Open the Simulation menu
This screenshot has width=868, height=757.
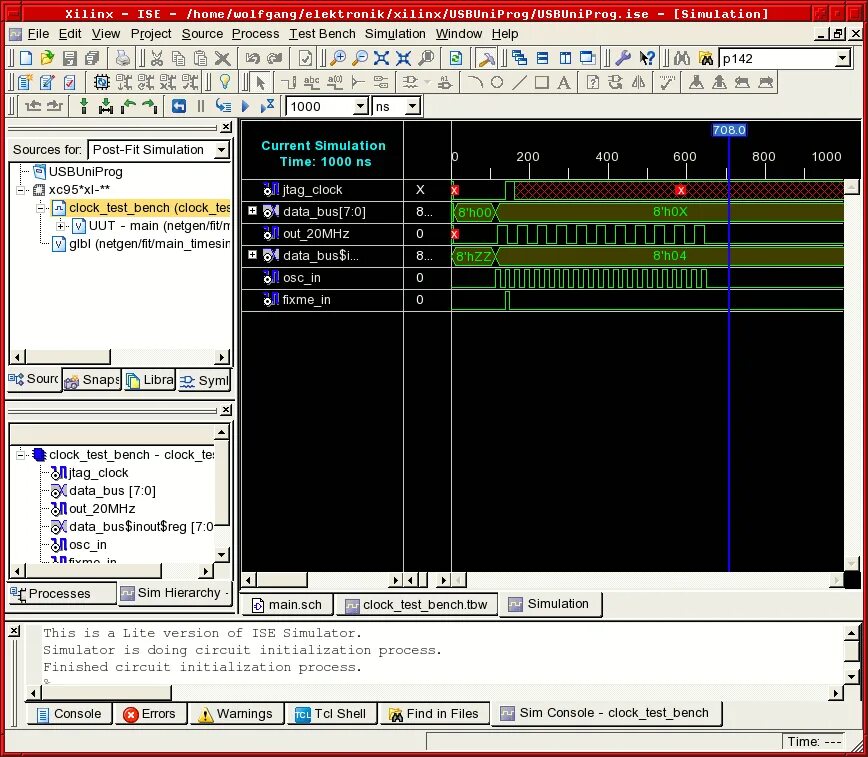tap(395, 34)
